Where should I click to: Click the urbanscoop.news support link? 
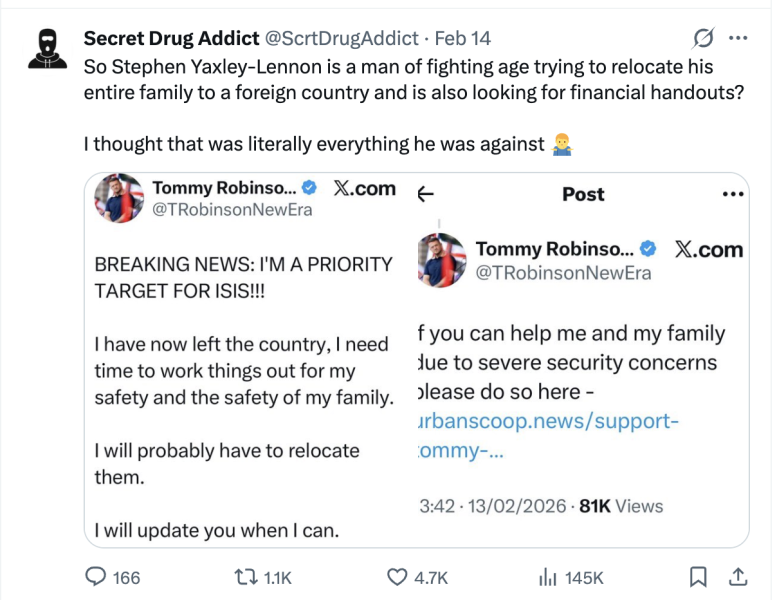[x=546, y=435]
